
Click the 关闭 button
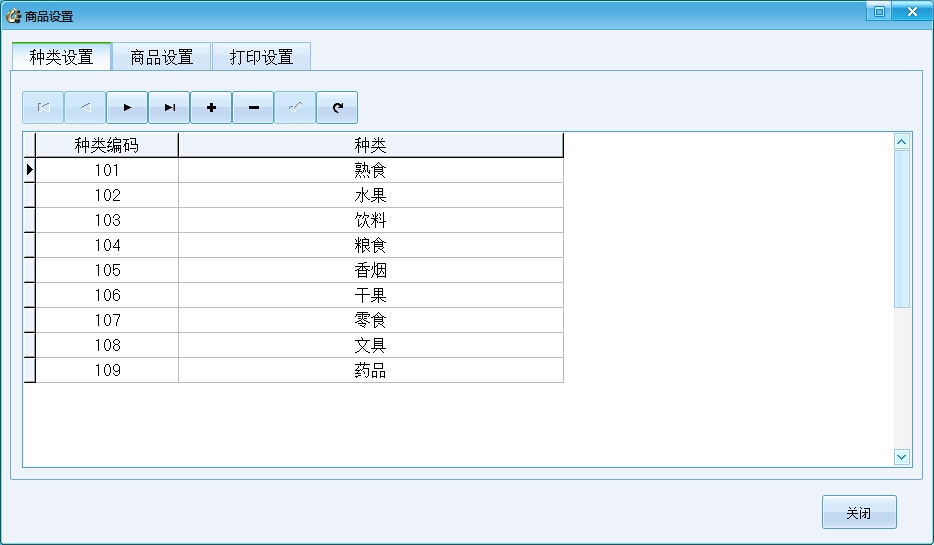coord(859,512)
